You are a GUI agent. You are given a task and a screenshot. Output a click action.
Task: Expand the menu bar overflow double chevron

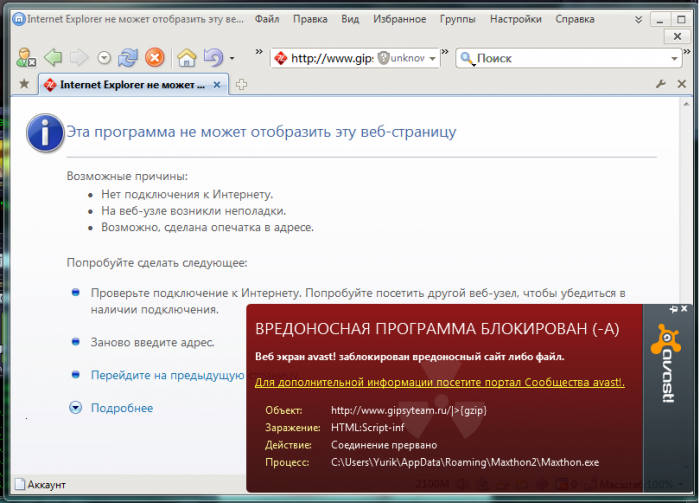(639, 20)
